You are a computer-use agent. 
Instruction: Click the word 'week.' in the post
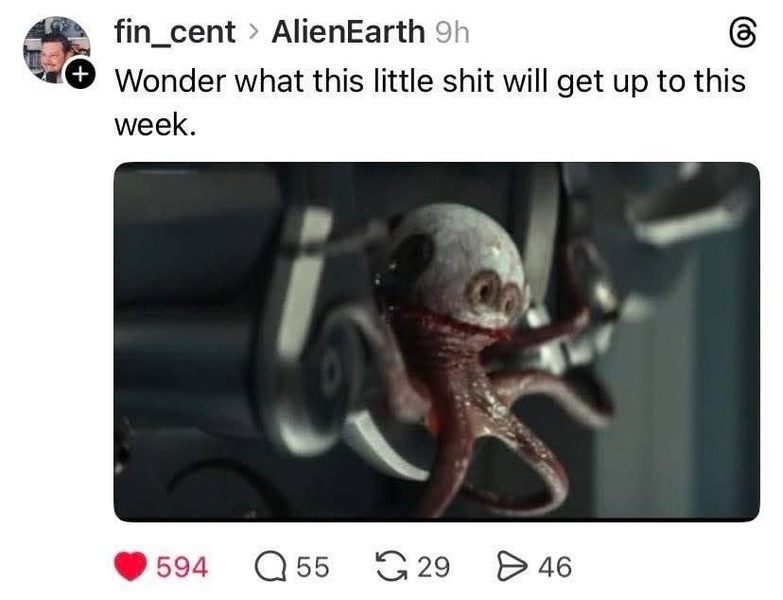(x=155, y=125)
